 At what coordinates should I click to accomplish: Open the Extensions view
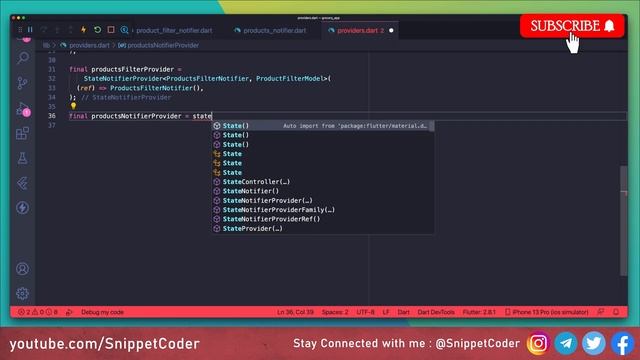tap(23, 133)
